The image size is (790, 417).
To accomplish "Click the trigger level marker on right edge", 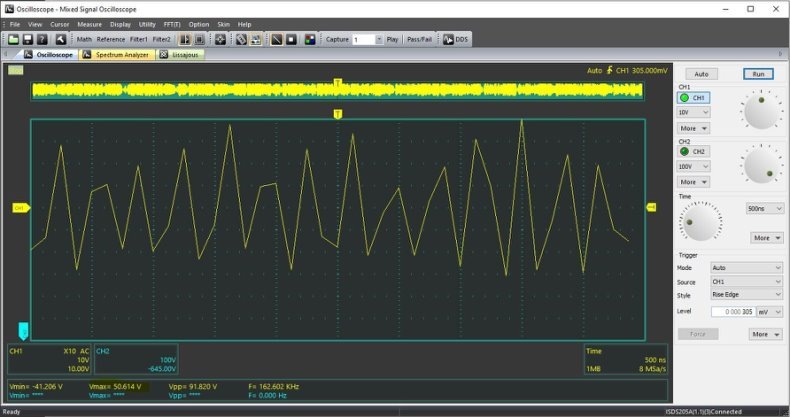I will 651,207.
